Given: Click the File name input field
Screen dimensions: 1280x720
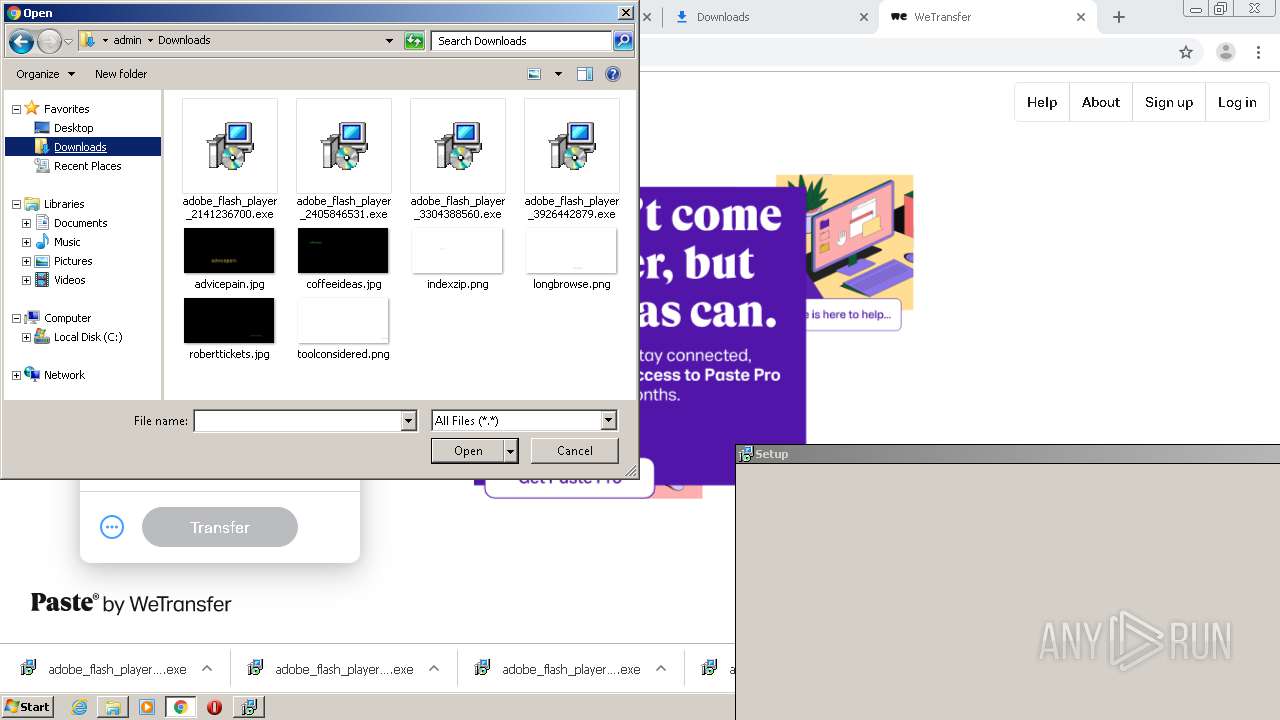Looking at the screenshot, I should [x=297, y=421].
